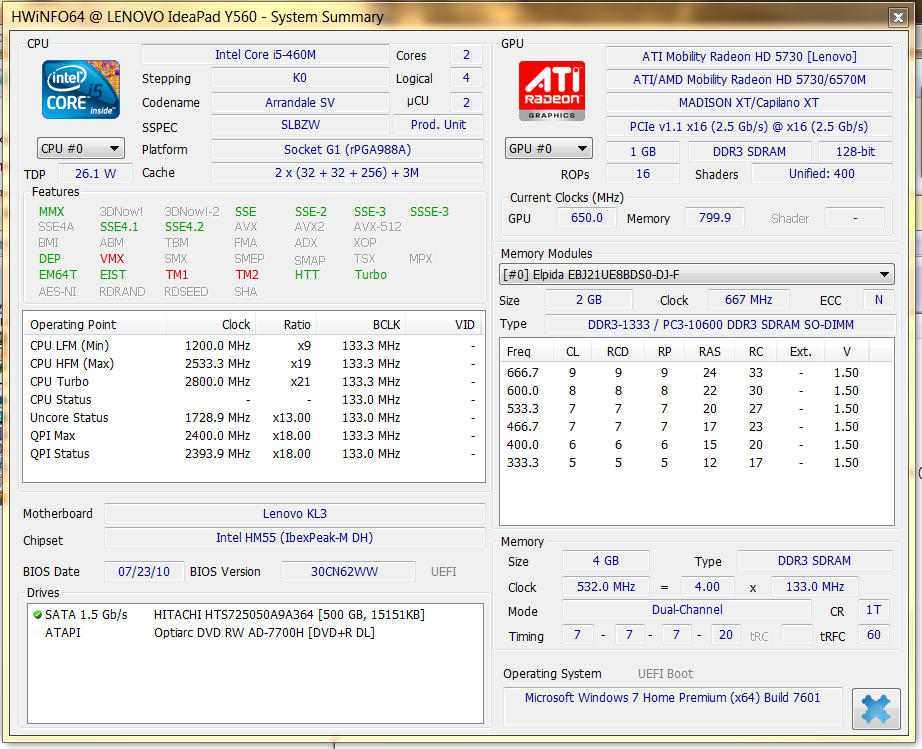Click the tRFC value 60
The width and height of the screenshot is (922, 749).
click(874, 635)
